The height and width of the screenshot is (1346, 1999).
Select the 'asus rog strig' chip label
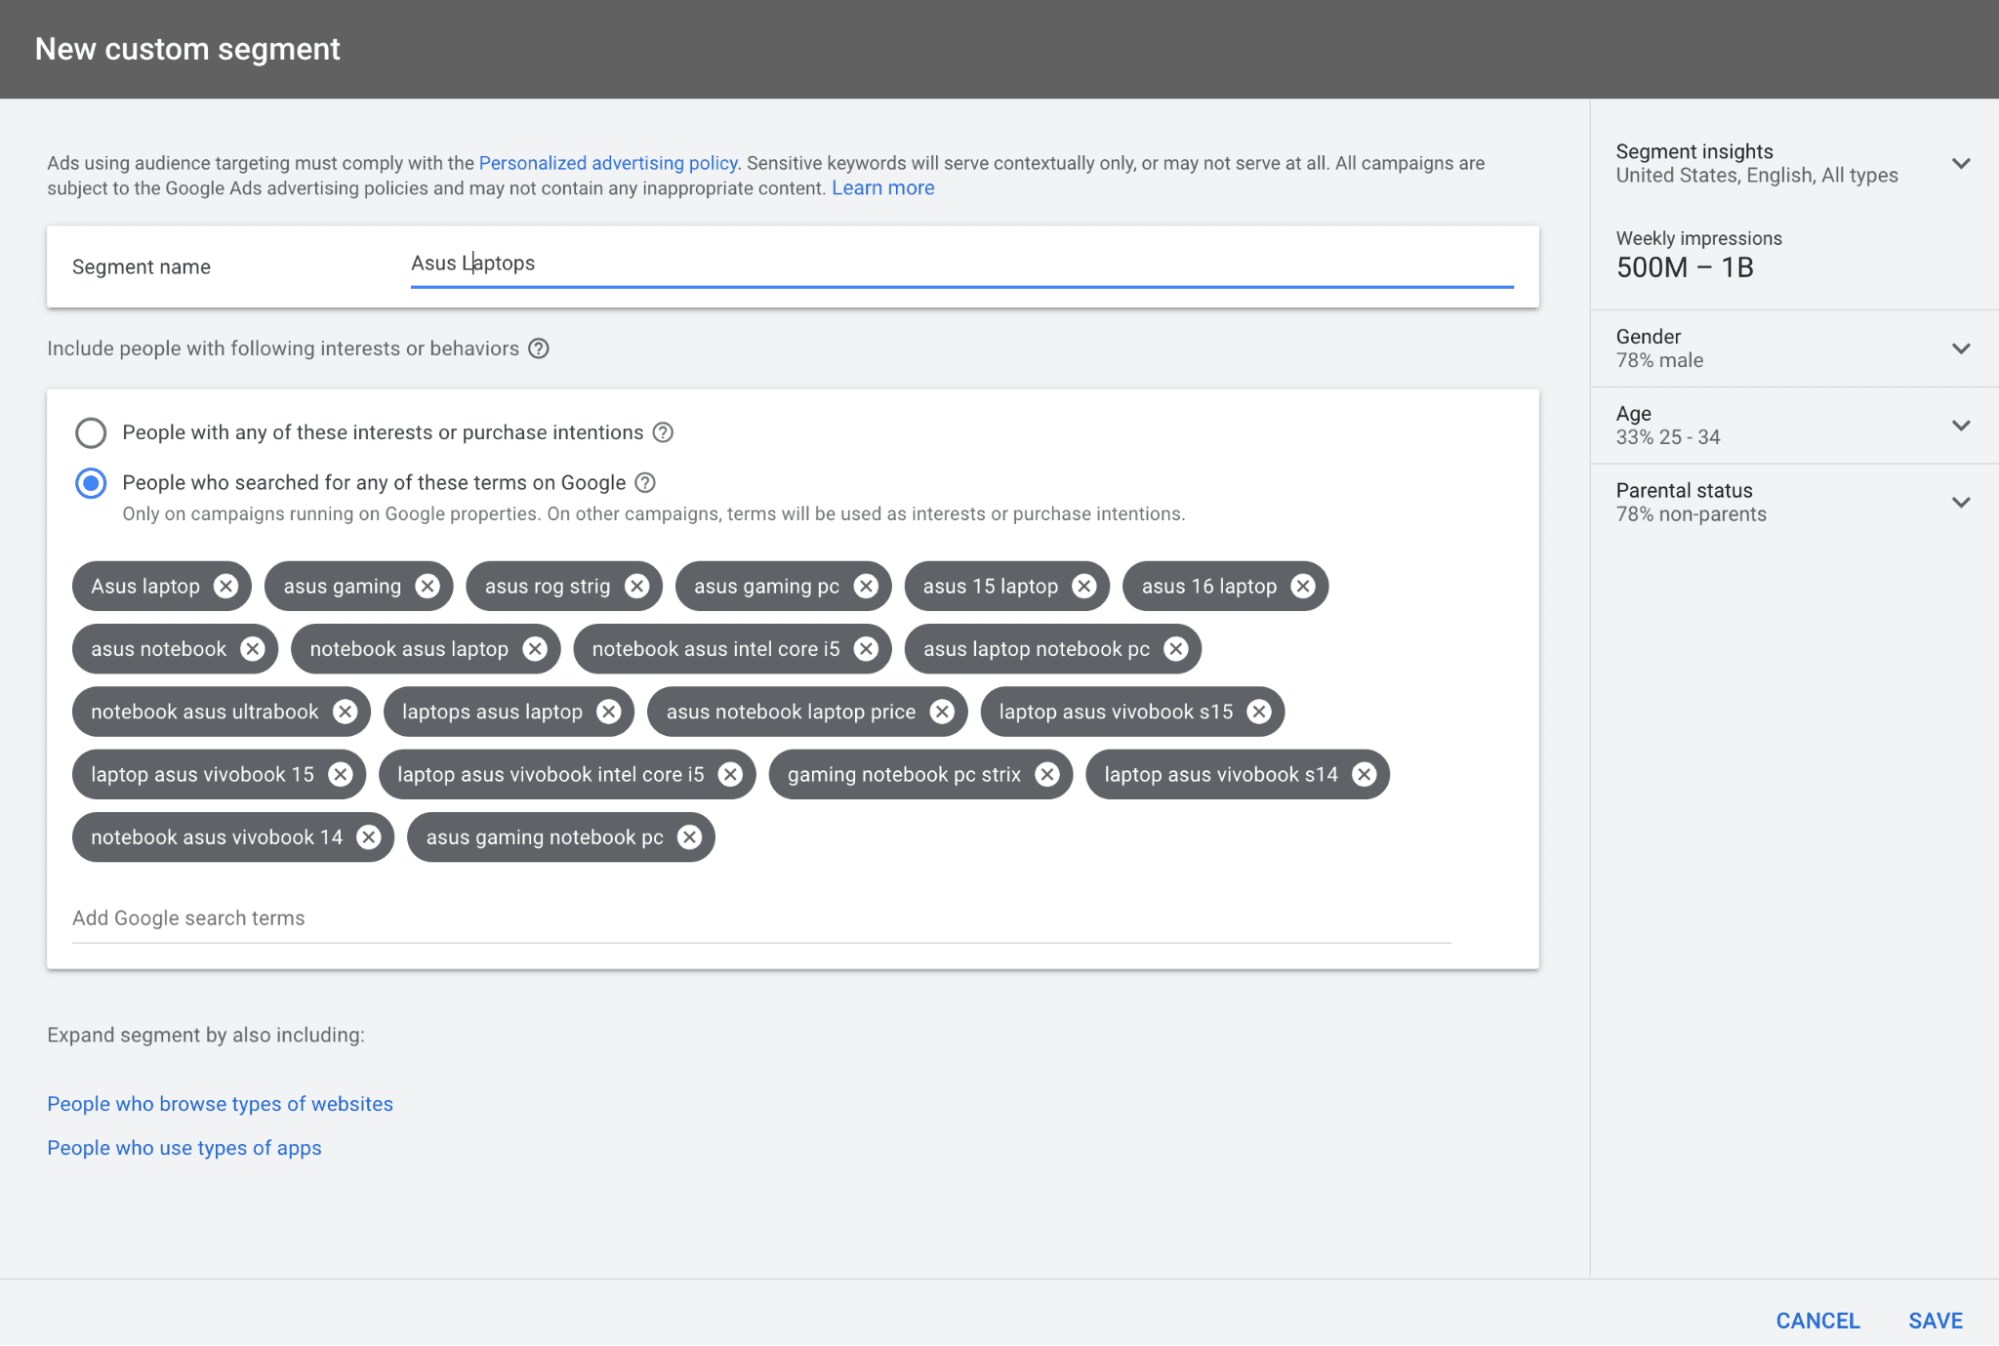pyautogui.click(x=547, y=587)
